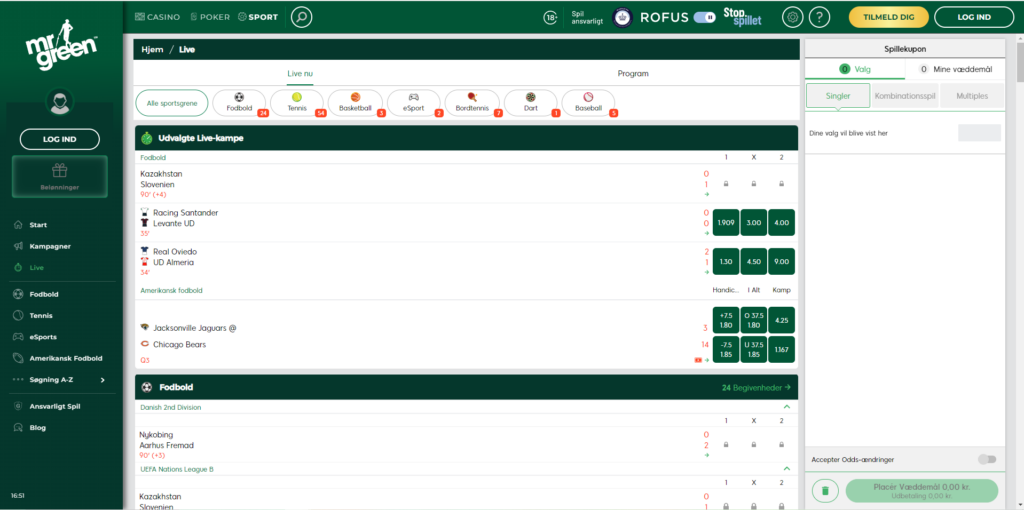Select the Basketball sport filter
Image resolution: width=1024 pixels, height=510 pixels.
coord(355,103)
